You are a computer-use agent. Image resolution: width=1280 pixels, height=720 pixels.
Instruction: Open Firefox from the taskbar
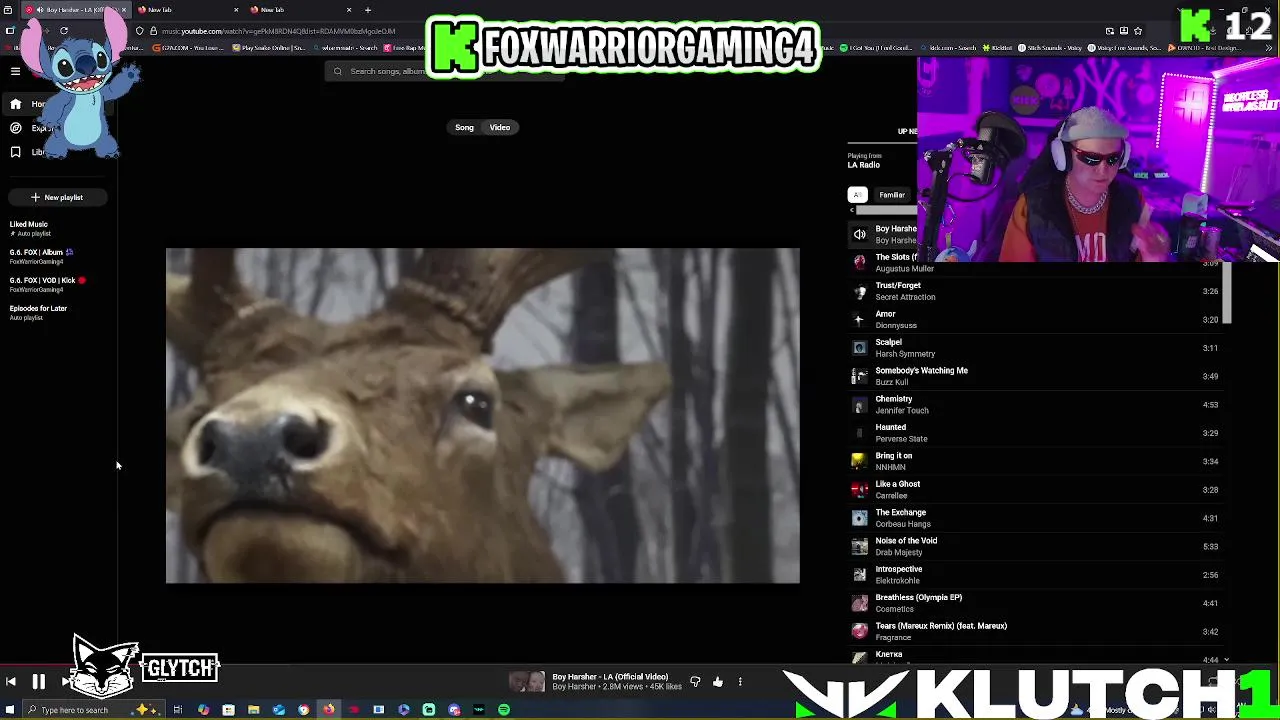coord(328,710)
